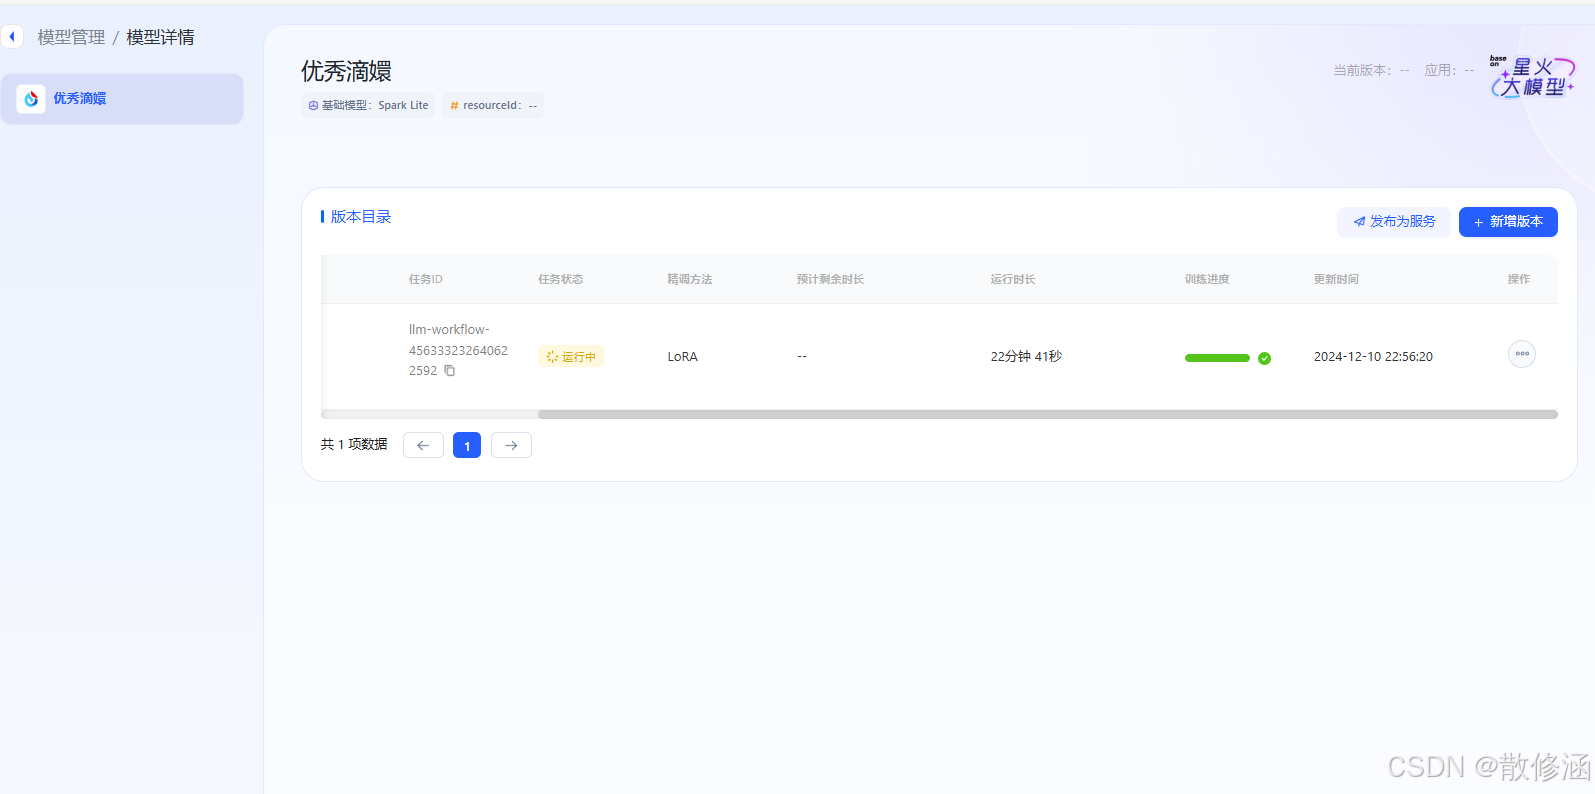Click 应用 label in header
1595x794 pixels.
click(1449, 70)
